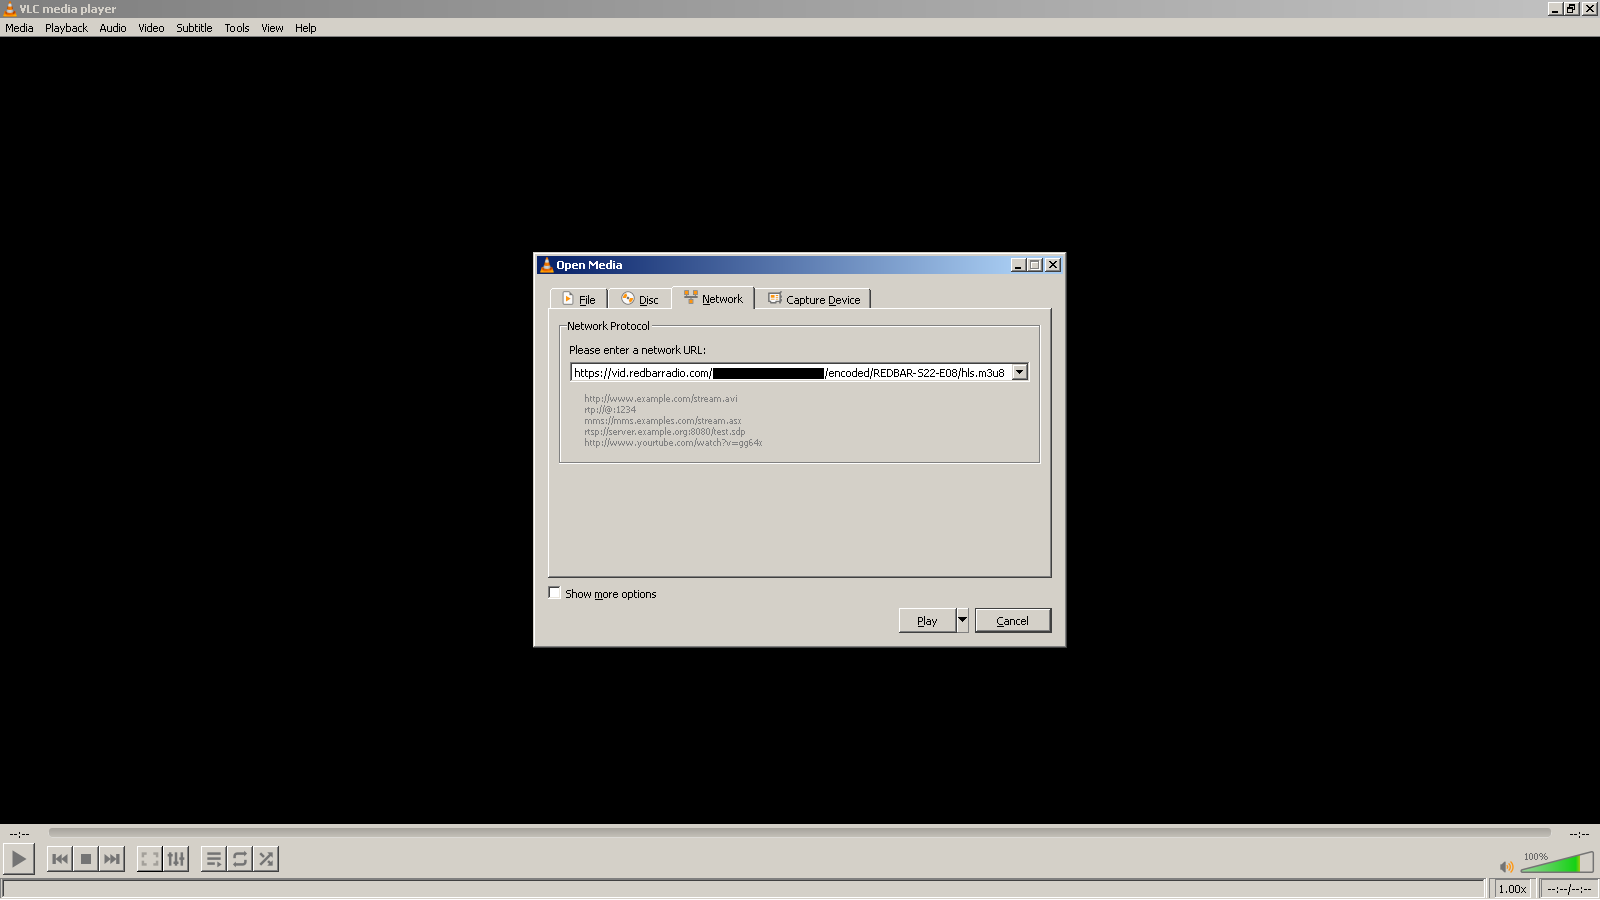Click the VLC cone icon in main title bar

click(9, 9)
